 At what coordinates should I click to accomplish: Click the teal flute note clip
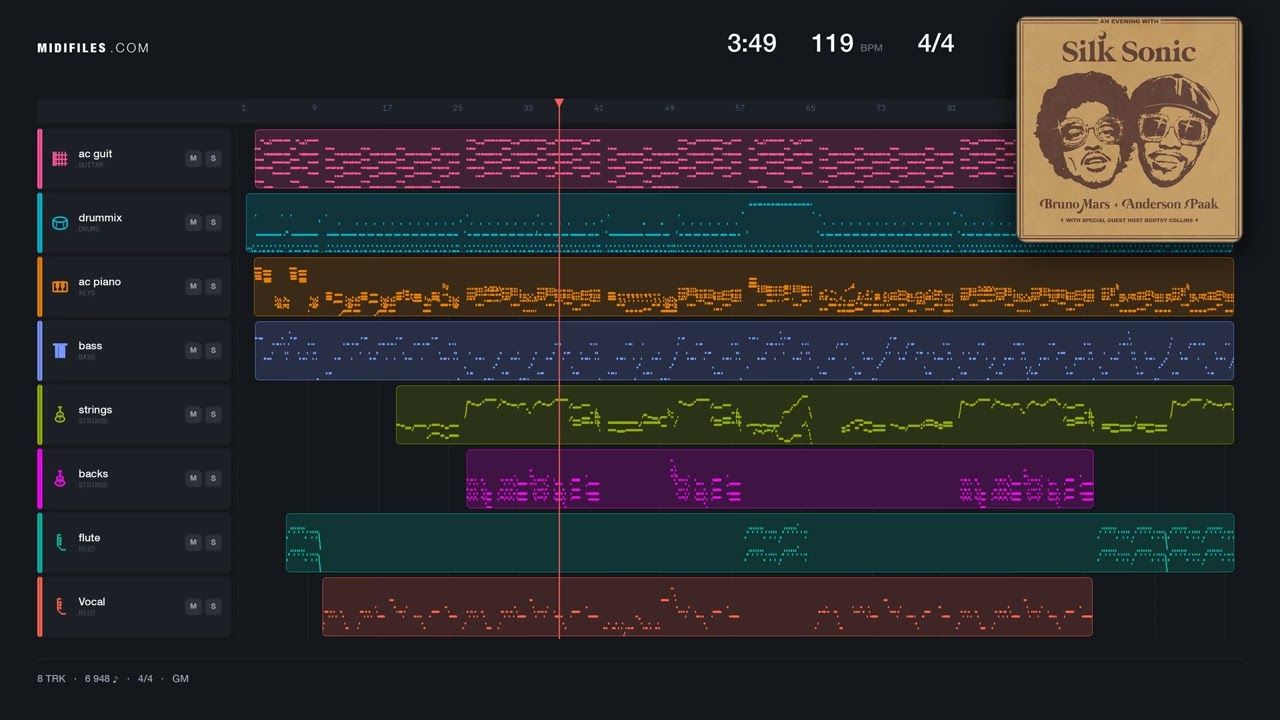pos(759,543)
